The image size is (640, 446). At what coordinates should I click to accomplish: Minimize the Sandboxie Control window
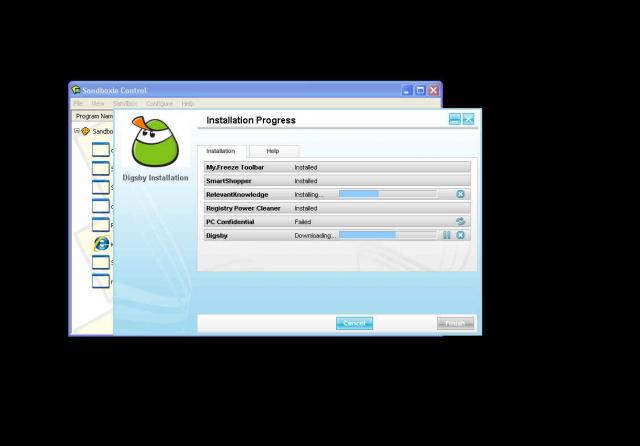coord(407,90)
